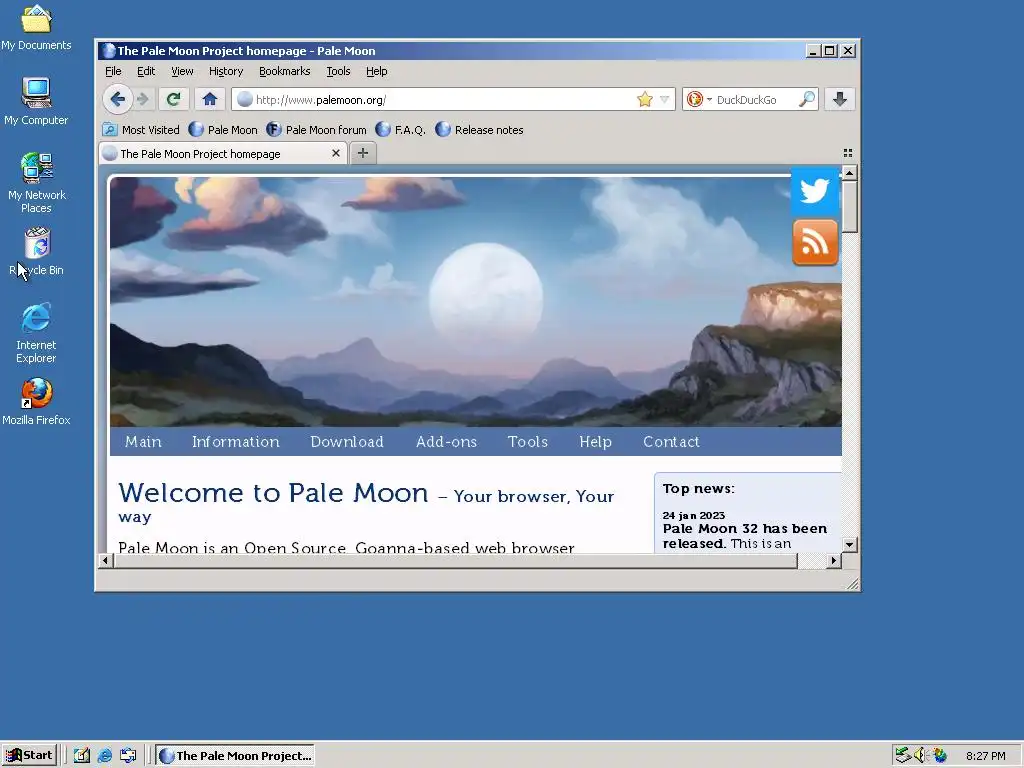The width and height of the screenshot is (1024, 768).
Task: Open the File menu
Action: pos(113,71)
